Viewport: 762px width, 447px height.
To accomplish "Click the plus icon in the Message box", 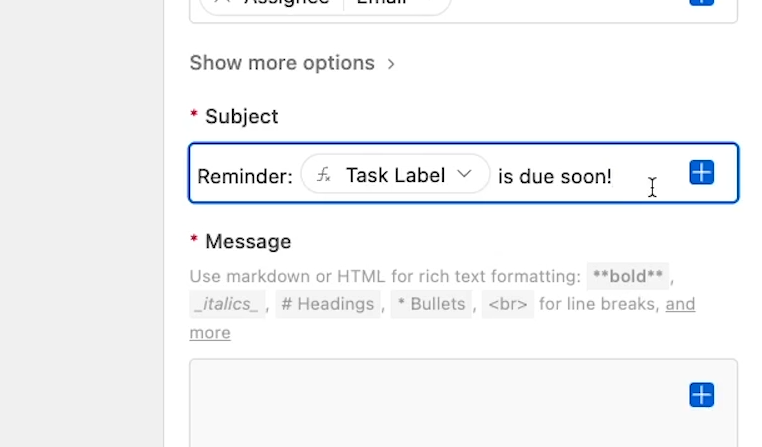I will (x=701, y=395).
